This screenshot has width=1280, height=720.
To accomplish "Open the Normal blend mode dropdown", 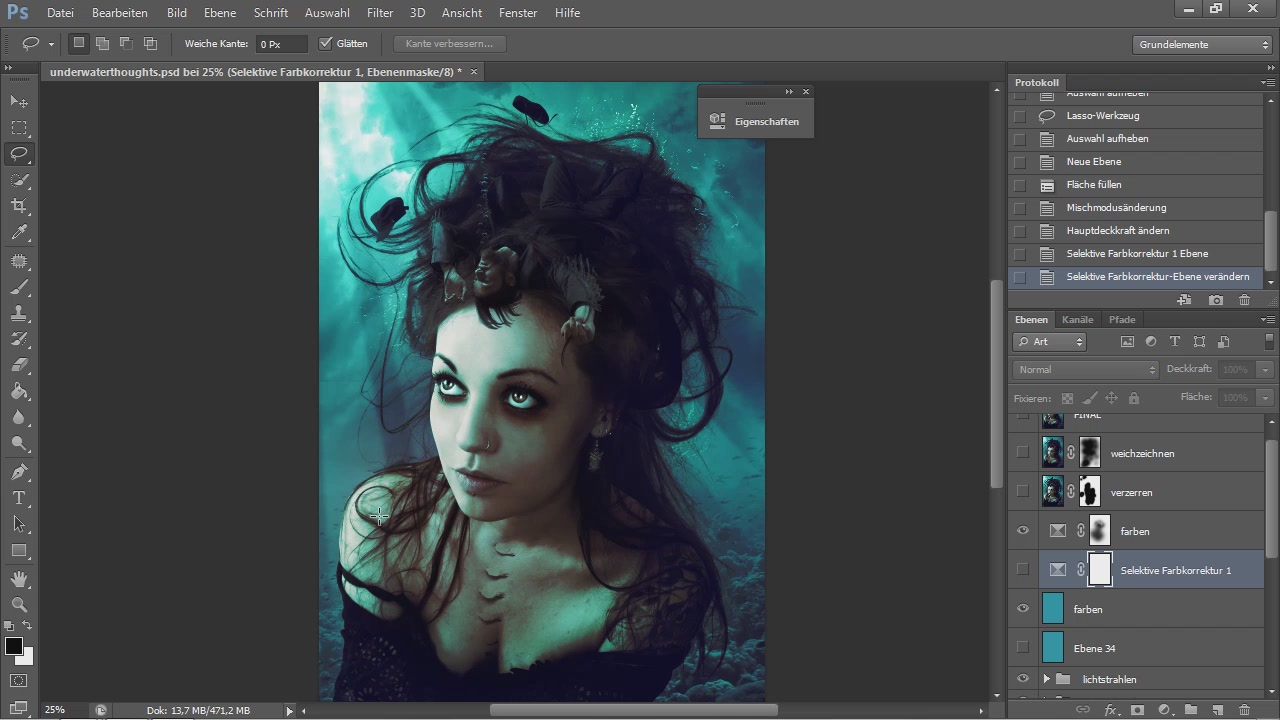I will point(1086,369).
